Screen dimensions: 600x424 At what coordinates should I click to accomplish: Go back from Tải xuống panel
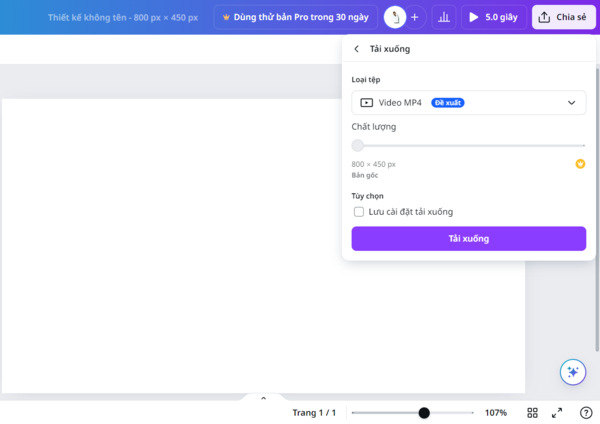click(357, 49)
